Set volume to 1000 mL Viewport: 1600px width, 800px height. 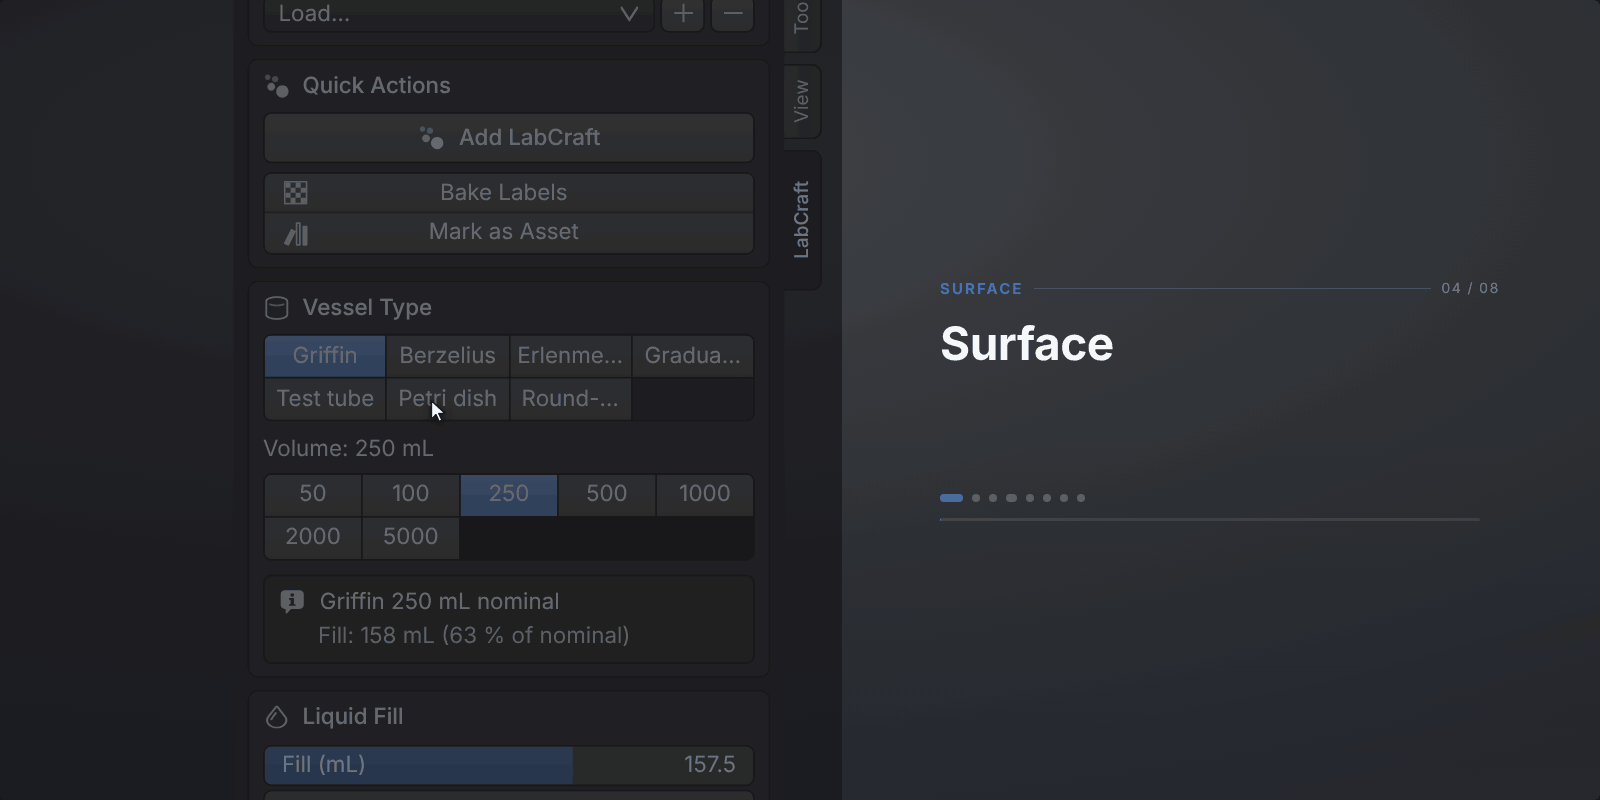705,494
